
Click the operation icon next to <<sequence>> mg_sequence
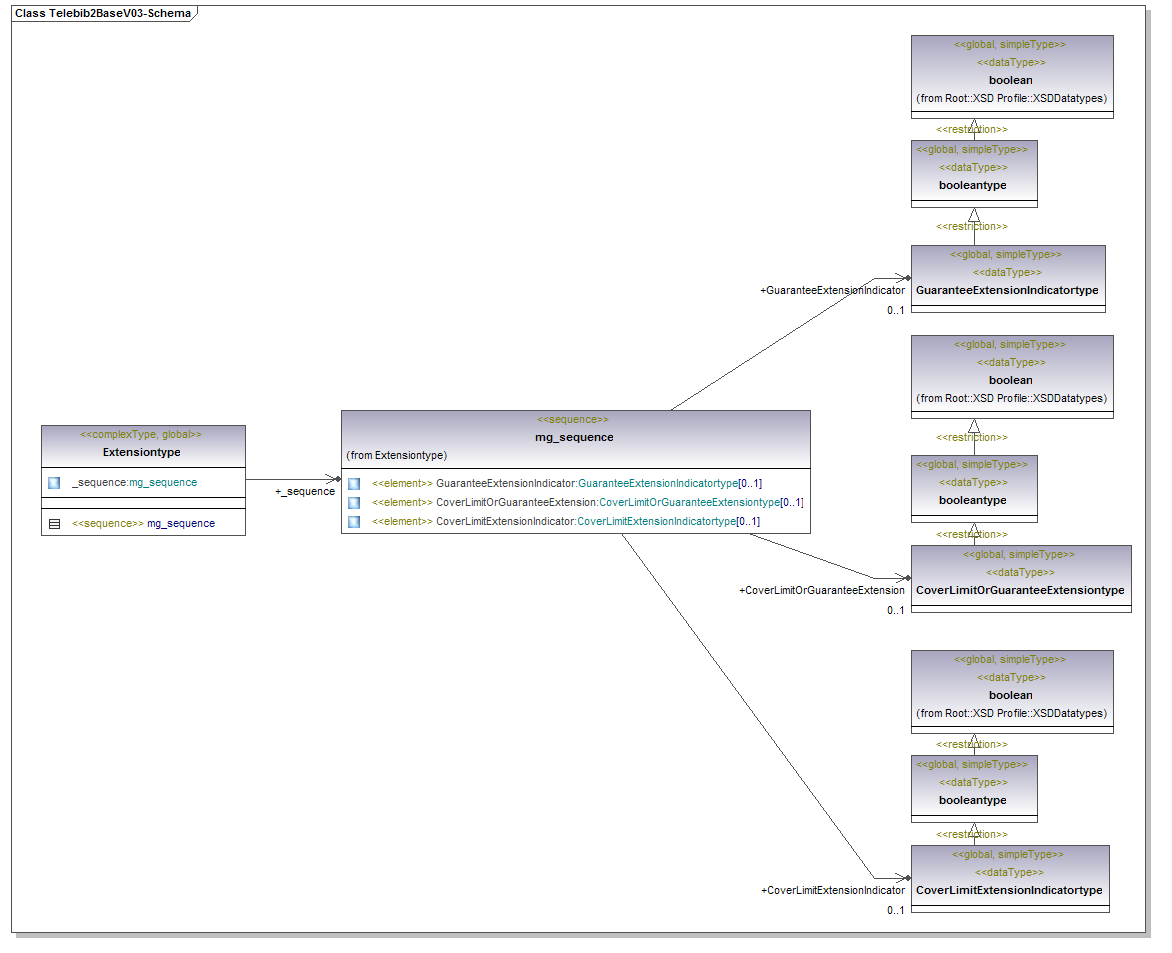(54, 523)
